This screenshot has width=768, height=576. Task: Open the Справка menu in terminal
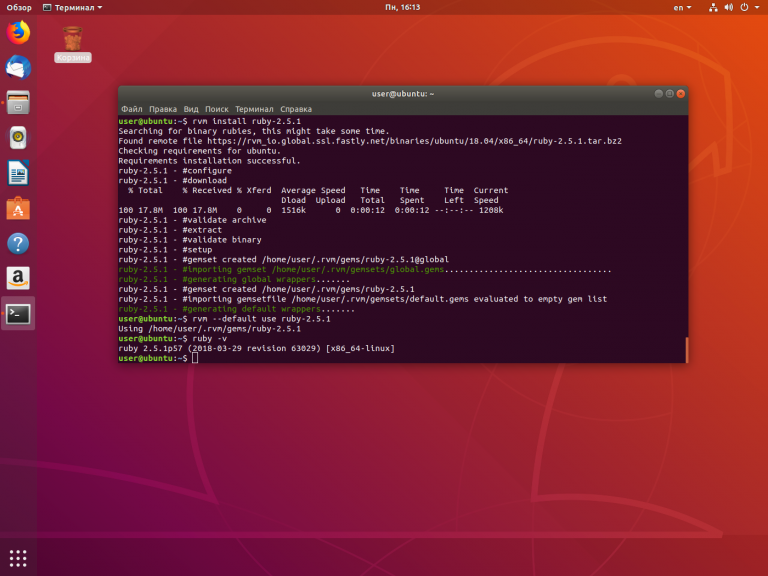(296, 108)
